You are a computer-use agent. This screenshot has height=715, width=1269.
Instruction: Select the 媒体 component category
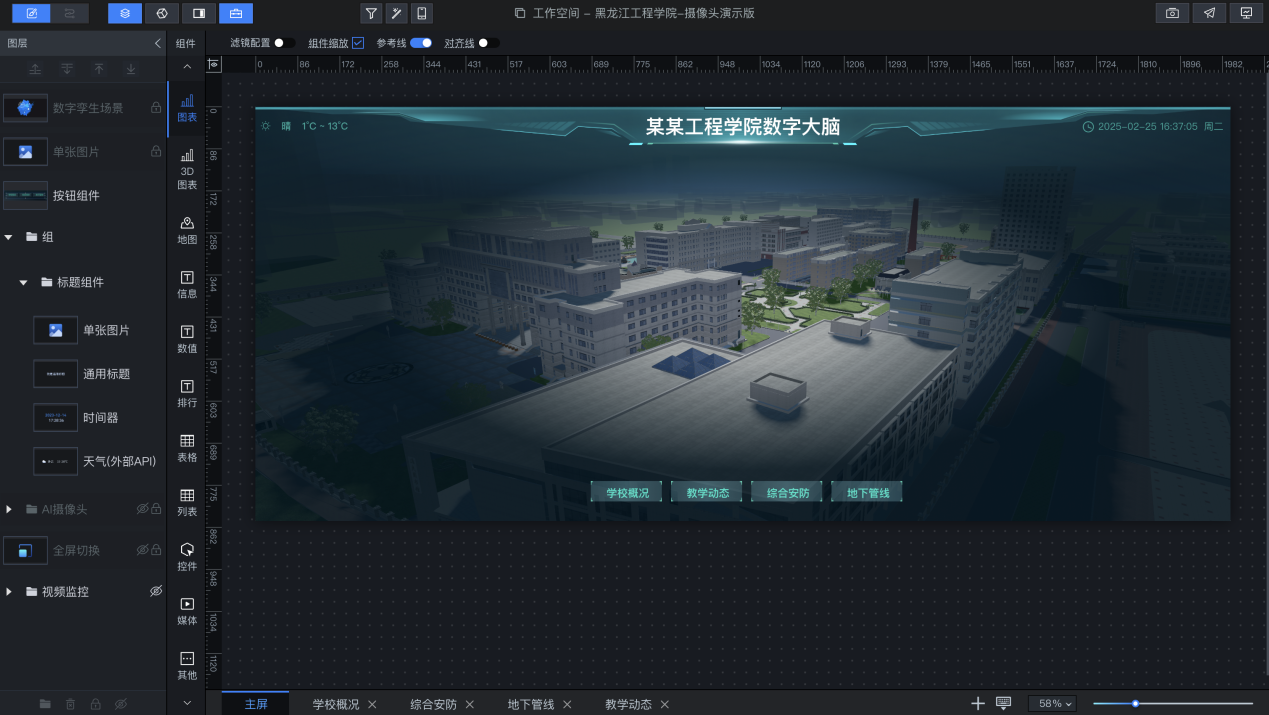187,611
